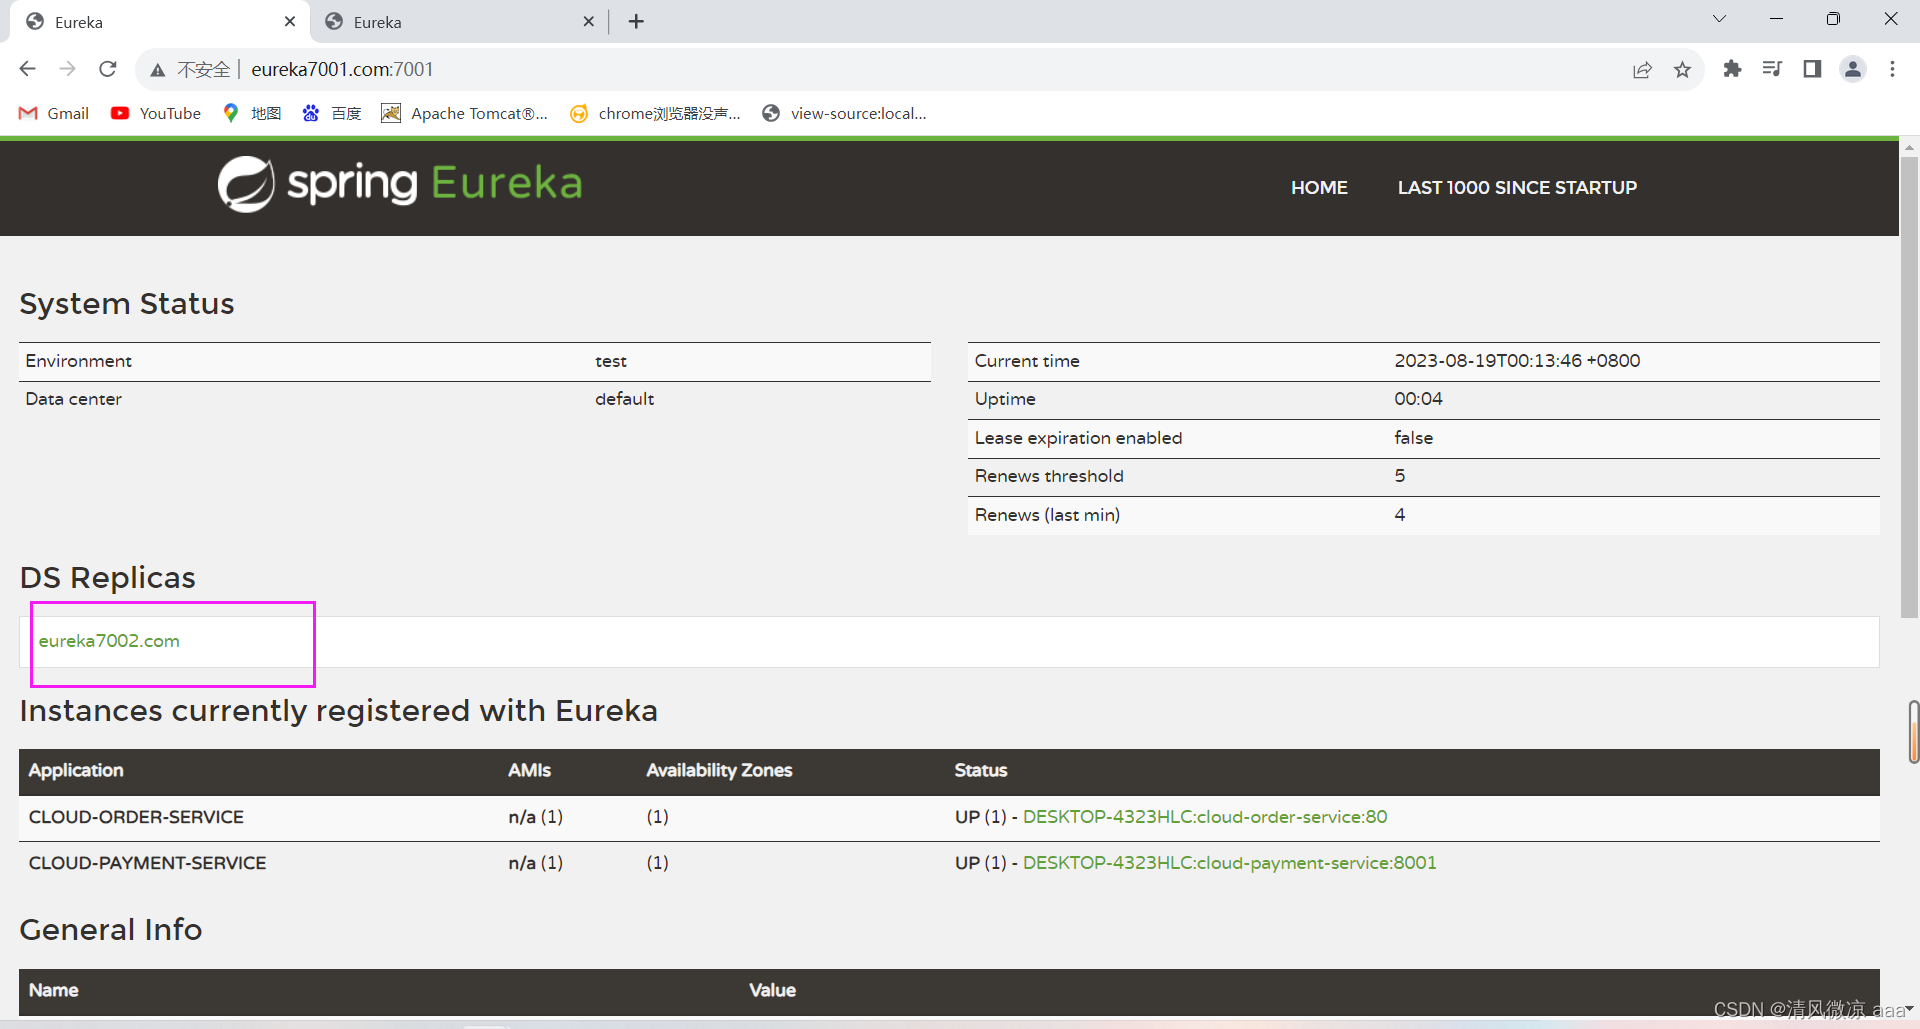Image resolution: width=1920 pixels, height=1029 pixels.
Task: Click the Current time value 2023-08-19T00:13:46
Action: coord(1517,361)
